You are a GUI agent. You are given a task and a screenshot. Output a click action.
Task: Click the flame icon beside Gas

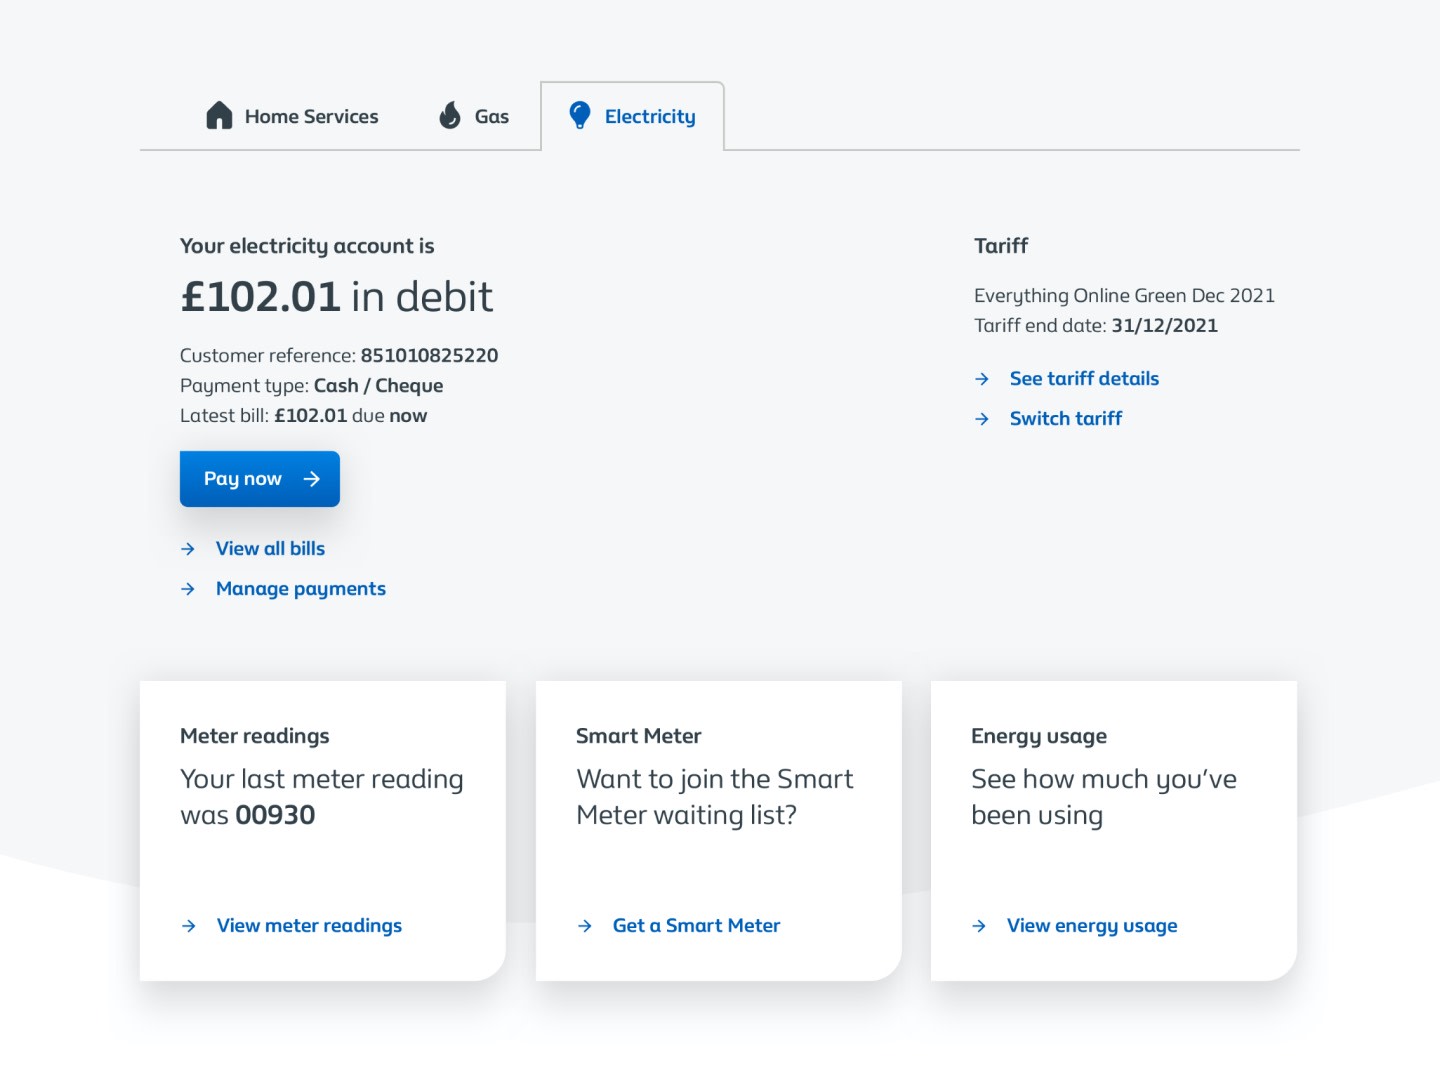click(x=450, y=116)
